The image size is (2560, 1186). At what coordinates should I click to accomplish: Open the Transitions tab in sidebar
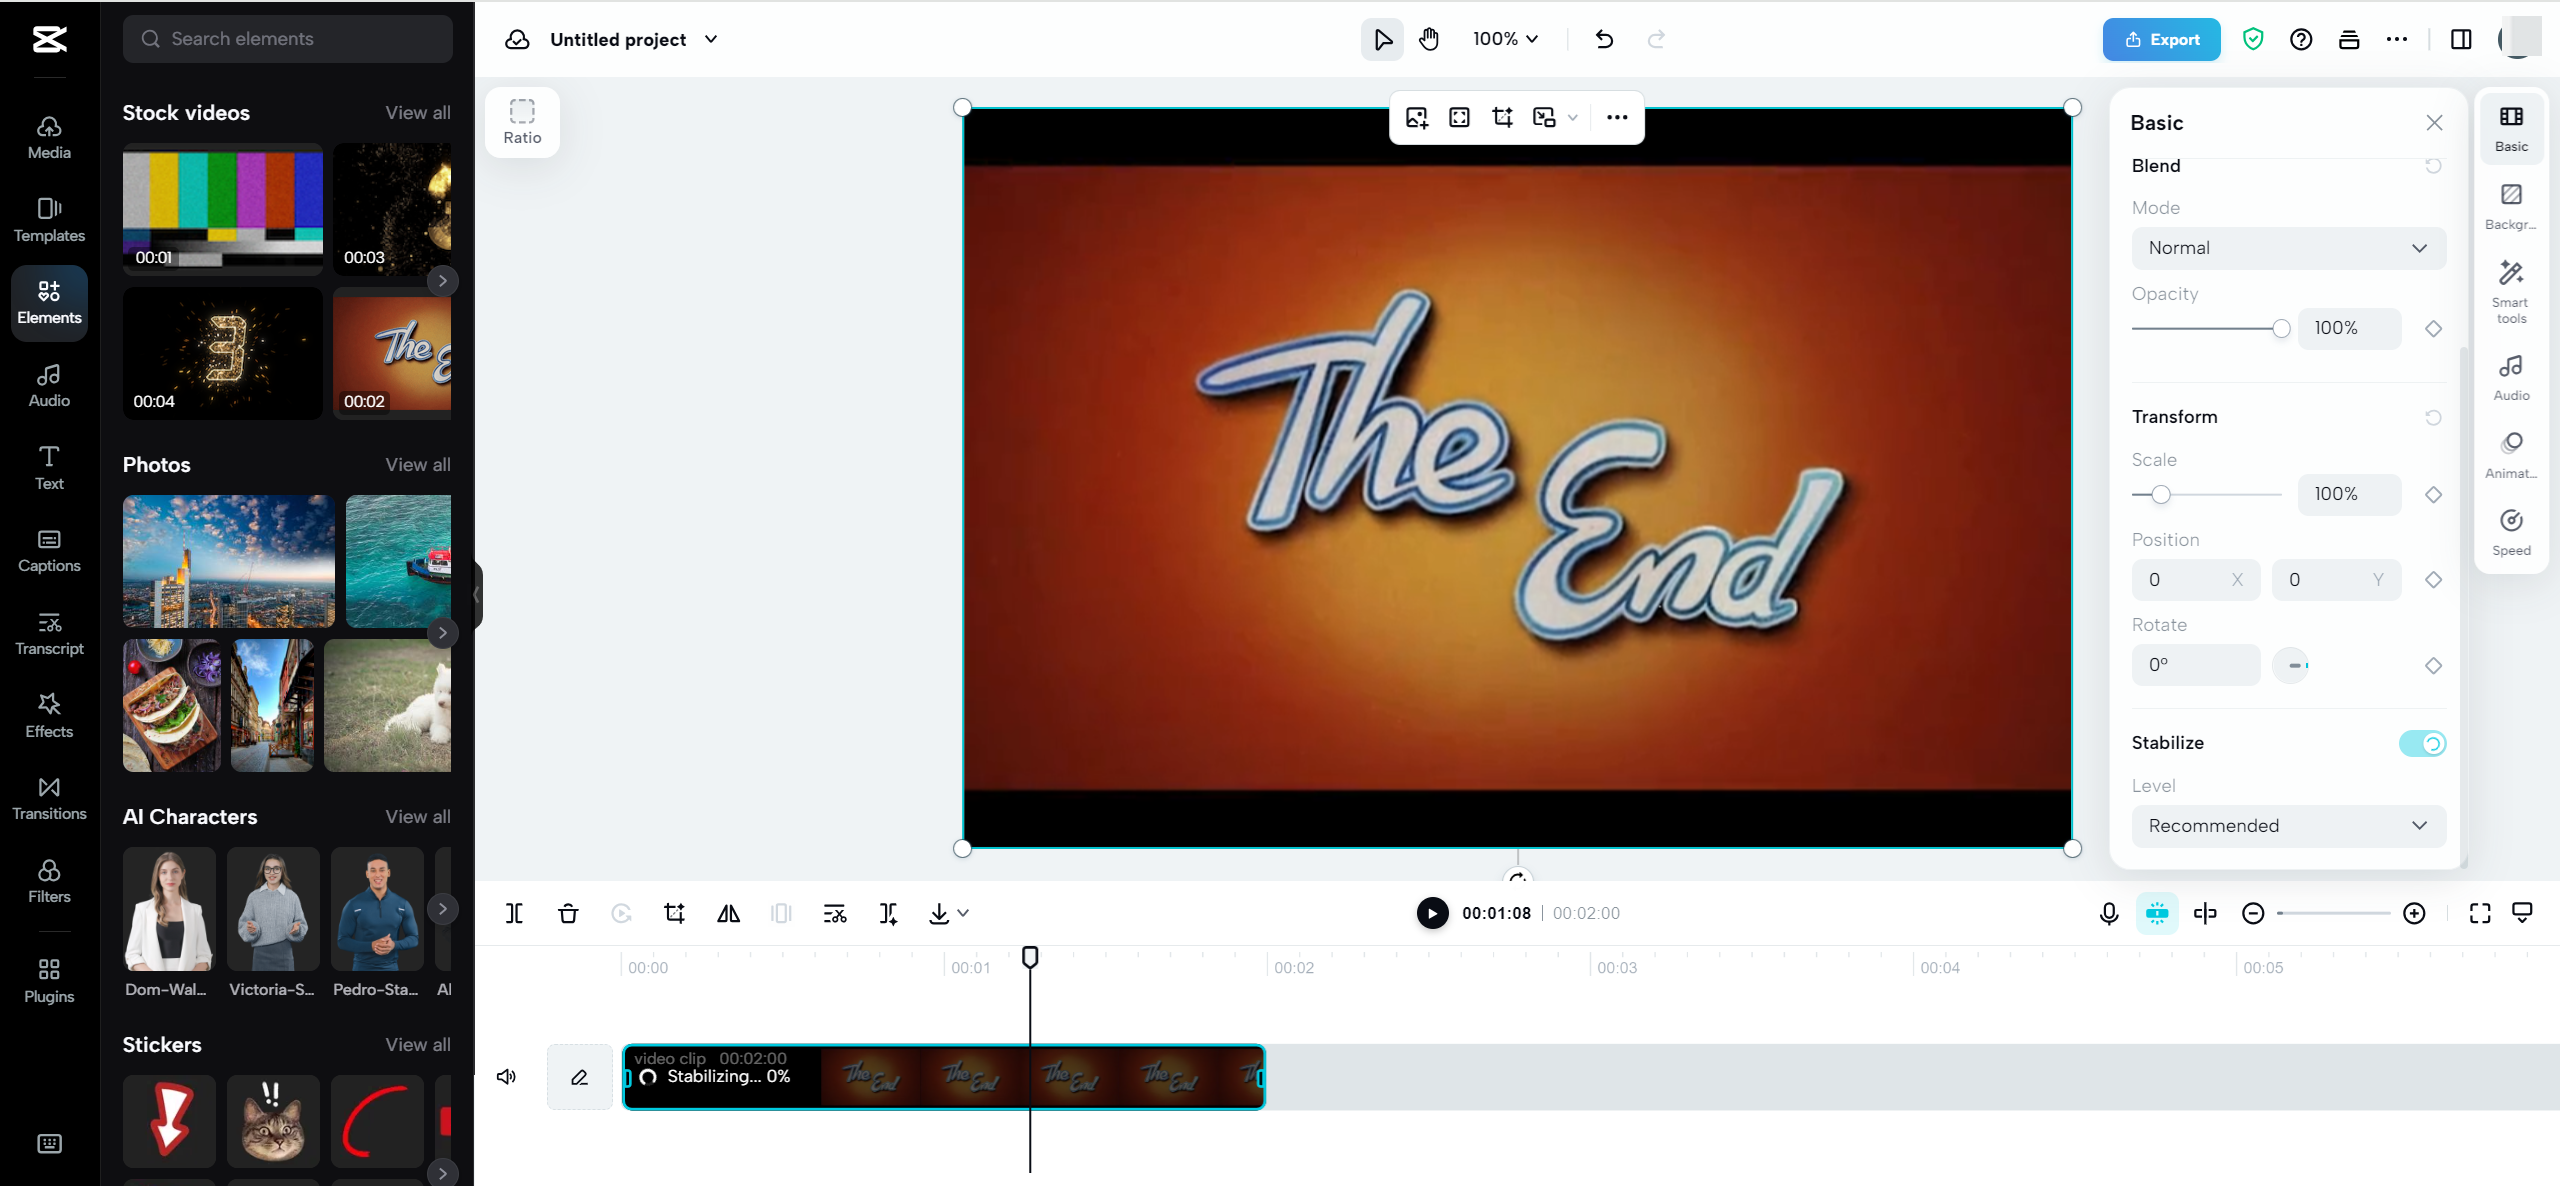(x=49, y=798)
